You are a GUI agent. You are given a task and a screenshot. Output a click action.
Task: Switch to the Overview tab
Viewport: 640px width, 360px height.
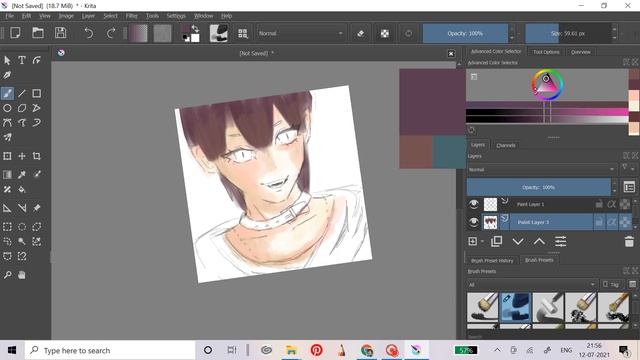tap(580, 52)
